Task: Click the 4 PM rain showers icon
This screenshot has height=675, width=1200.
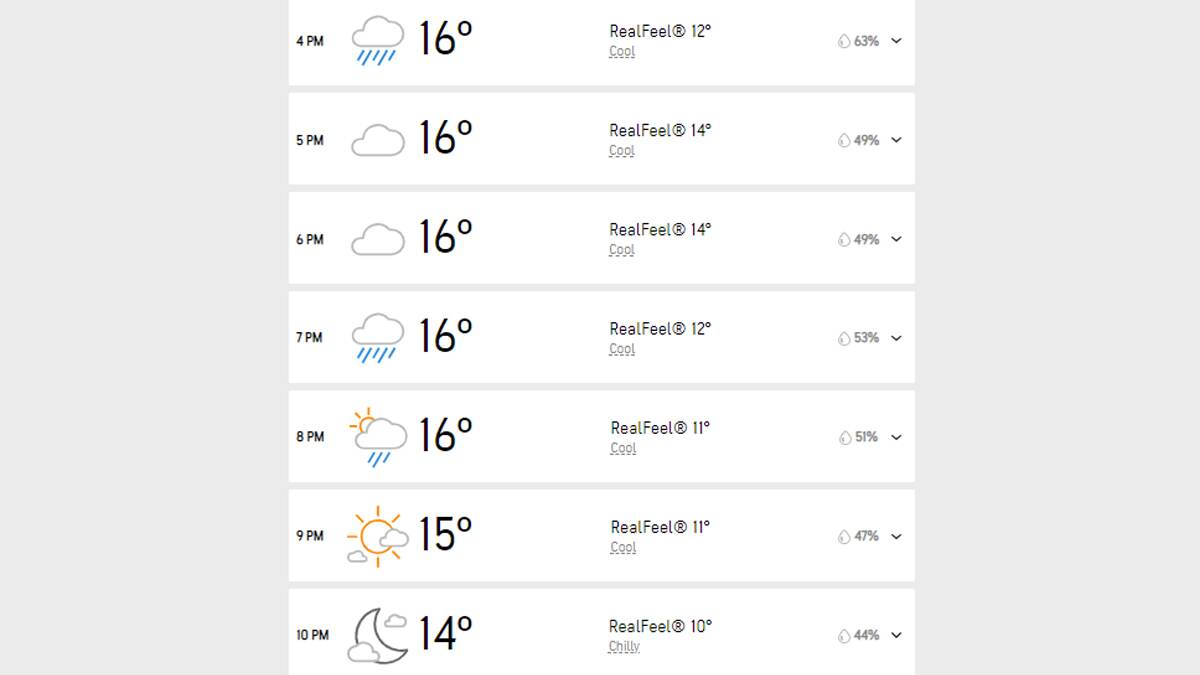Action: (378, 41)
